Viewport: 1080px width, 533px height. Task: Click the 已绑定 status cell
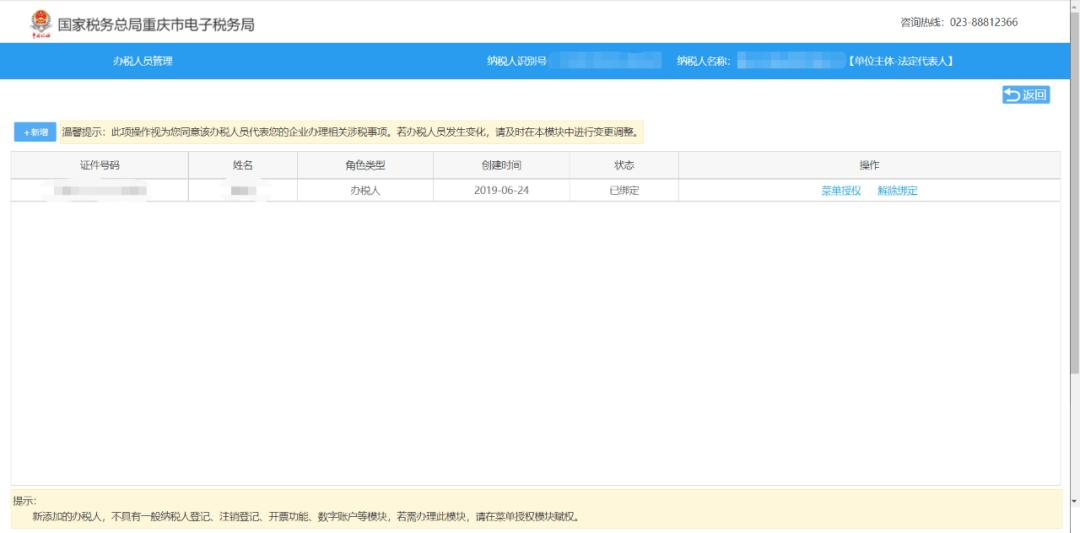coord(624,191)
